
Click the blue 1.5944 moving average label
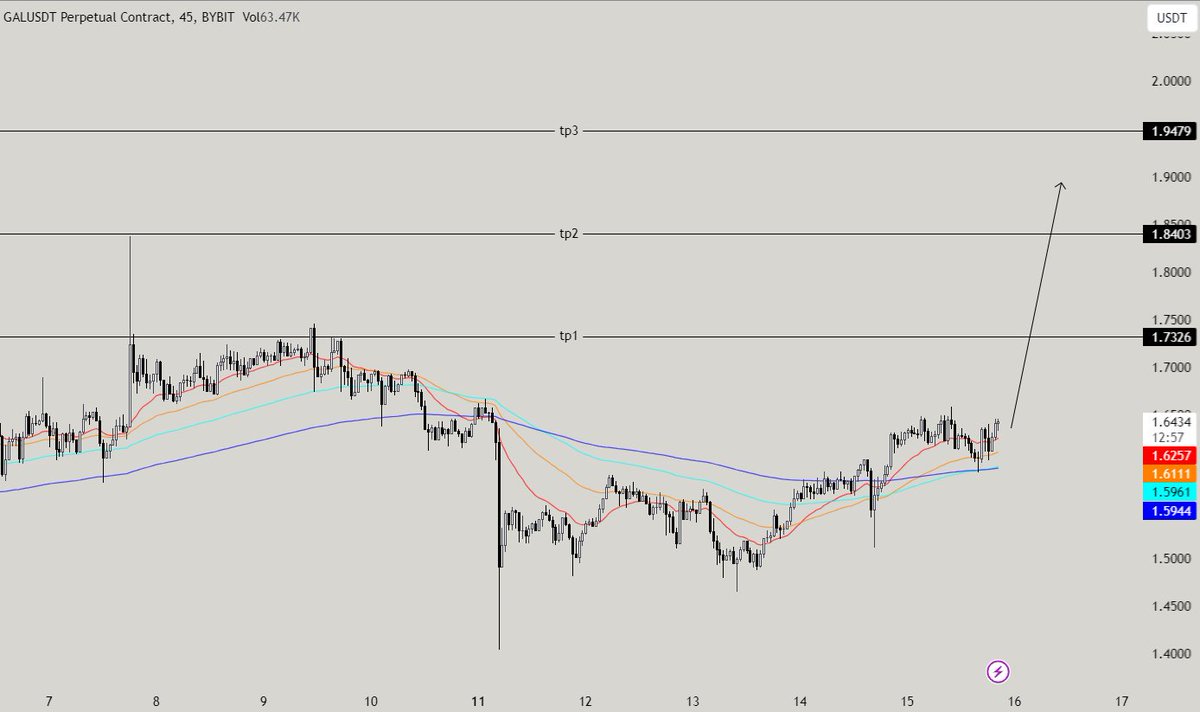[1170, 511]
